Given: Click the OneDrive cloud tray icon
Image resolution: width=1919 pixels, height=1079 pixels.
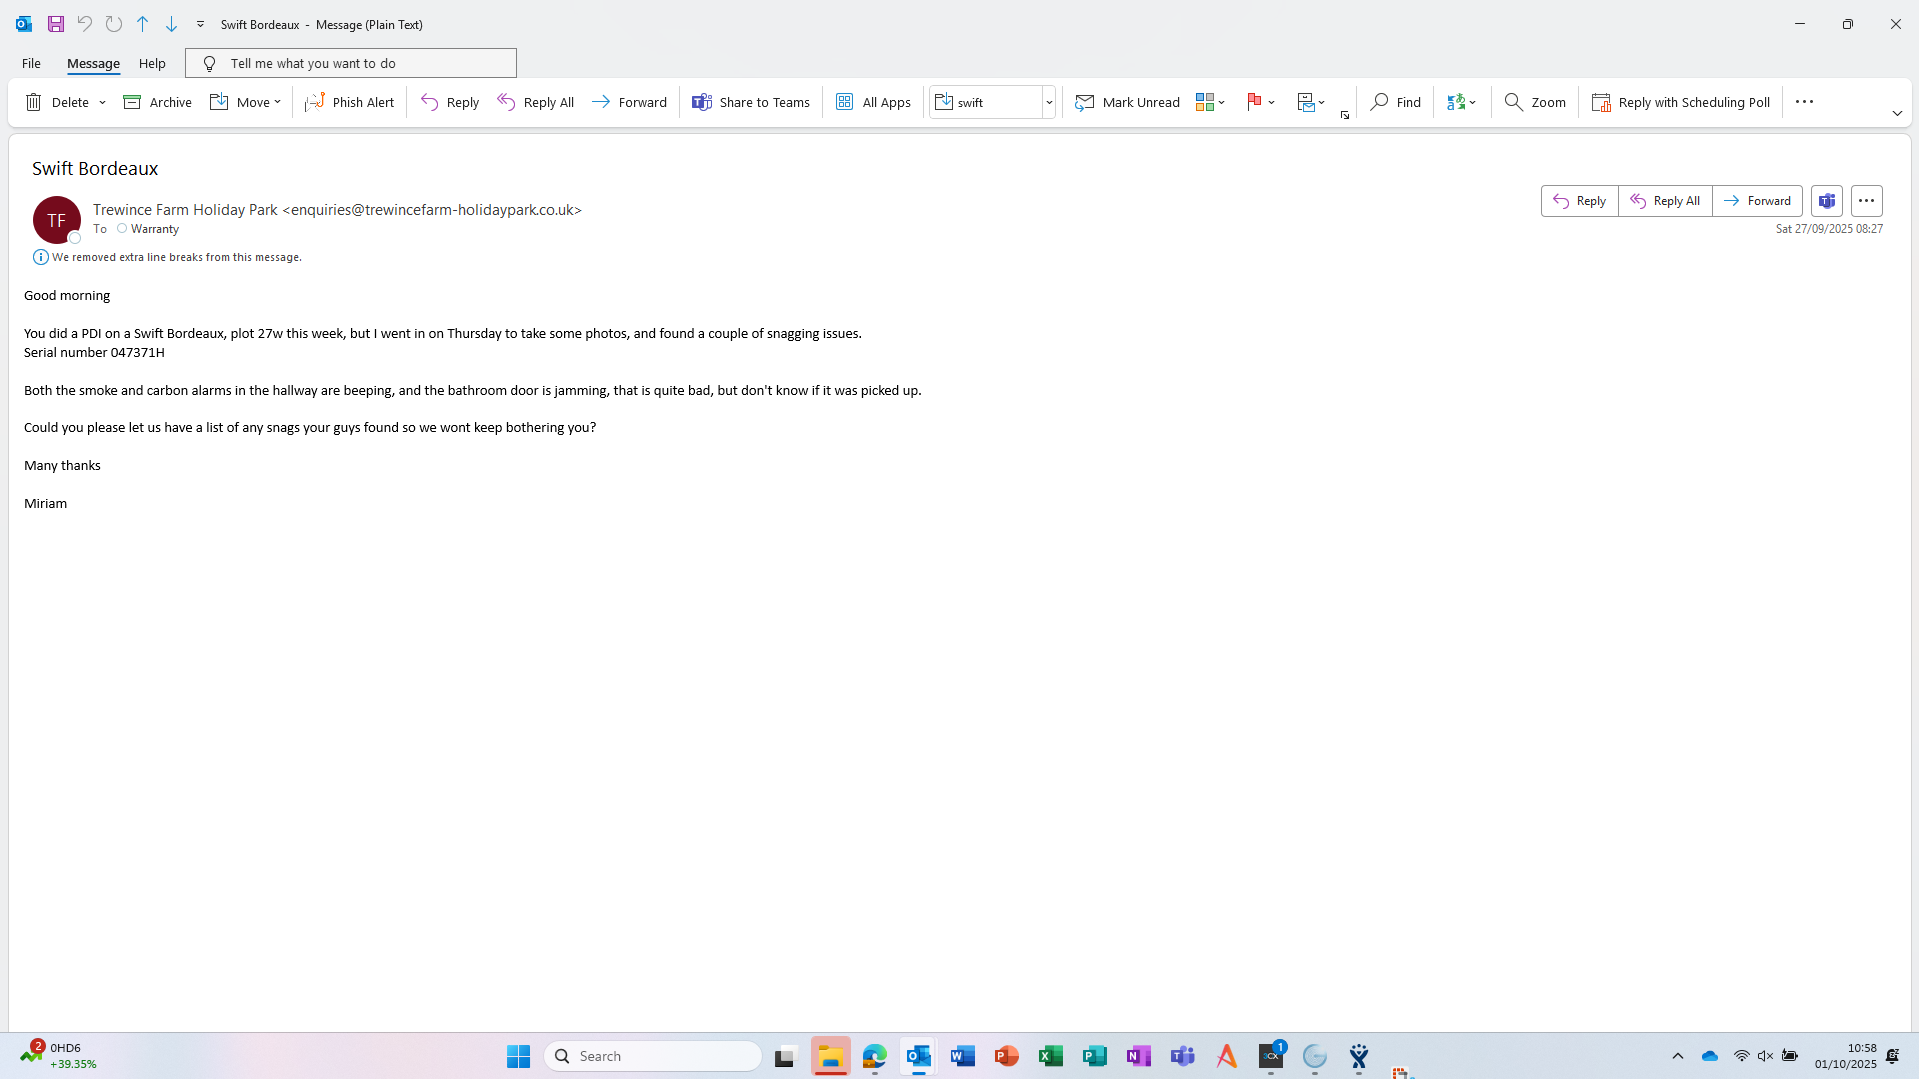Looking at the screenshot, I should 1710,1056.
